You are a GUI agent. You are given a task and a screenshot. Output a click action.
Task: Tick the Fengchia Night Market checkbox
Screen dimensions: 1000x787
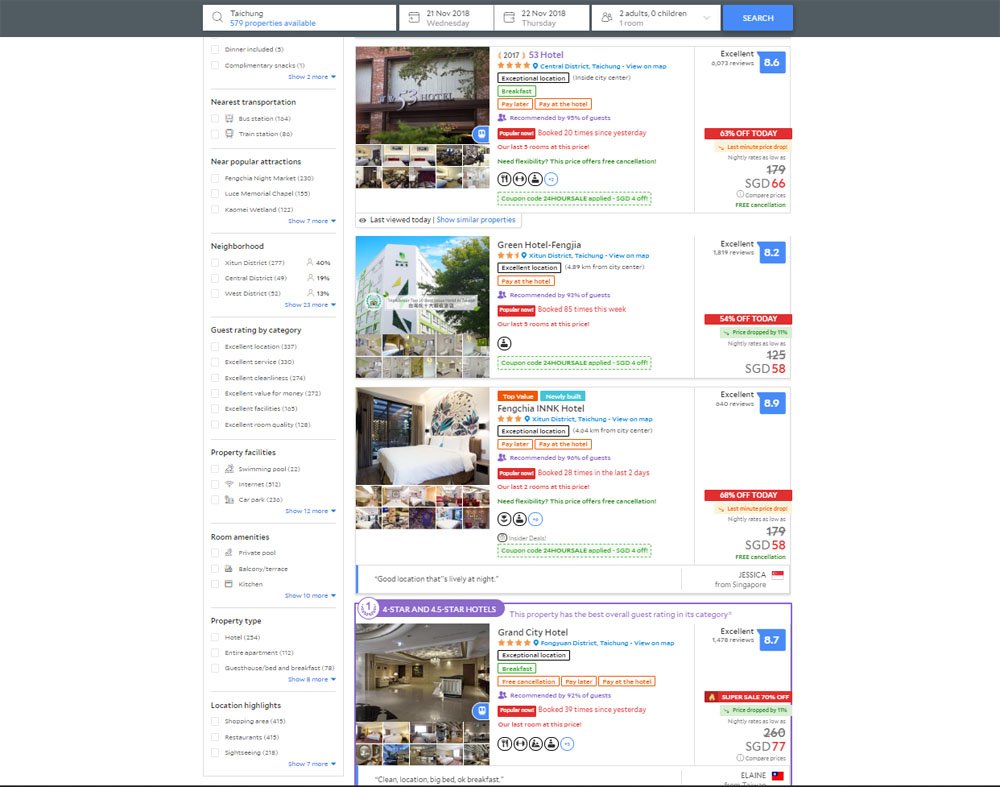215,179
